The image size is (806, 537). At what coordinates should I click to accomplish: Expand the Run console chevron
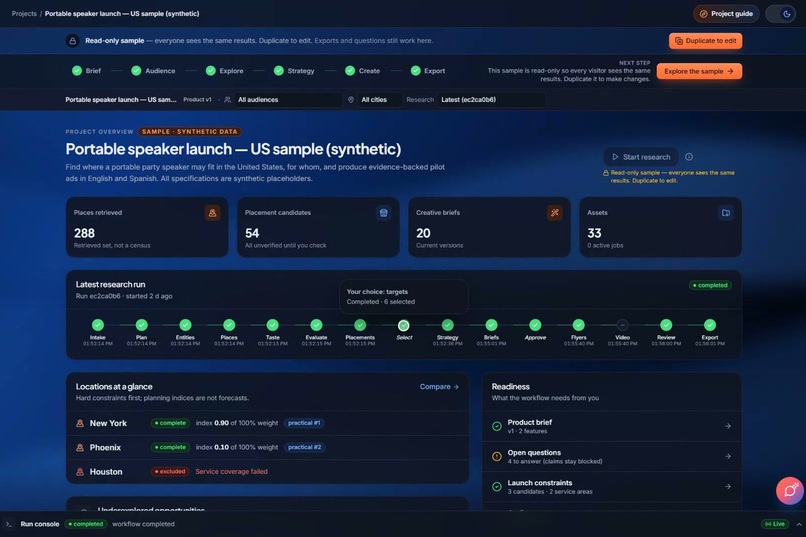coord(799,524)
